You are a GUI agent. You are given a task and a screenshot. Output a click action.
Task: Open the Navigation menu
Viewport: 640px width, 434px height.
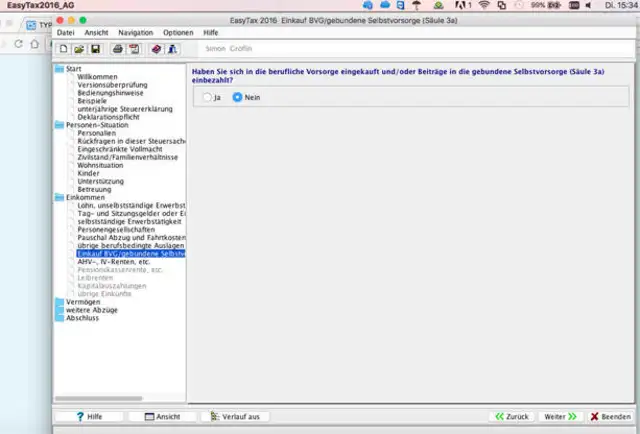136,33
